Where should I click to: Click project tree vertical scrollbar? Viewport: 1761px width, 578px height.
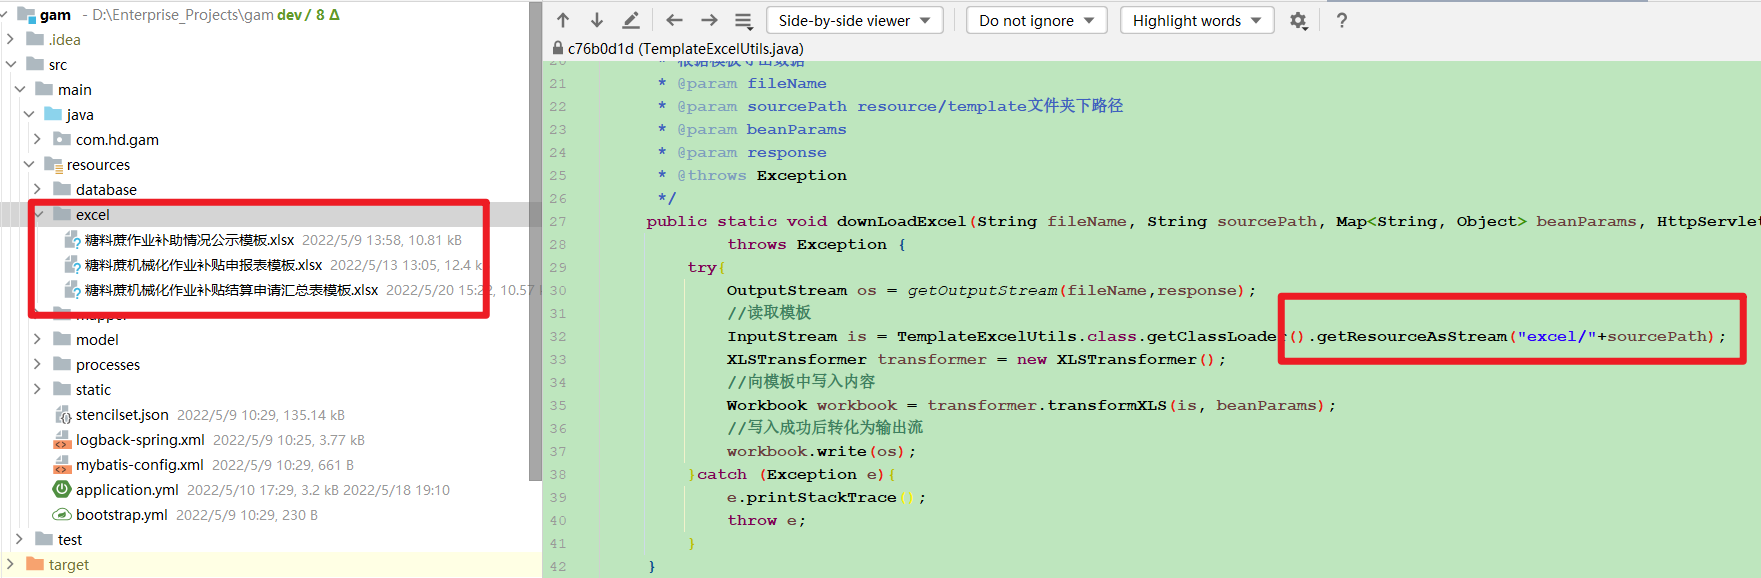point(535,240)
